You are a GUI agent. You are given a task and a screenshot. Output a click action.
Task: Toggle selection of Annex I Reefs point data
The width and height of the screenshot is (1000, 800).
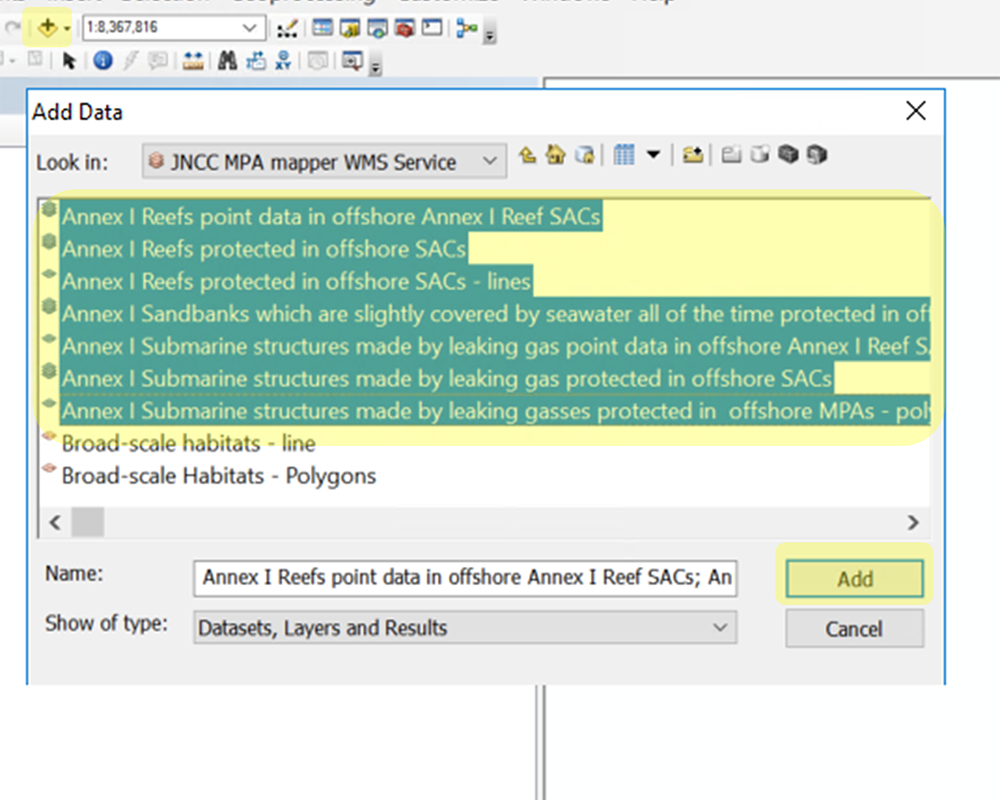(330, 216)
